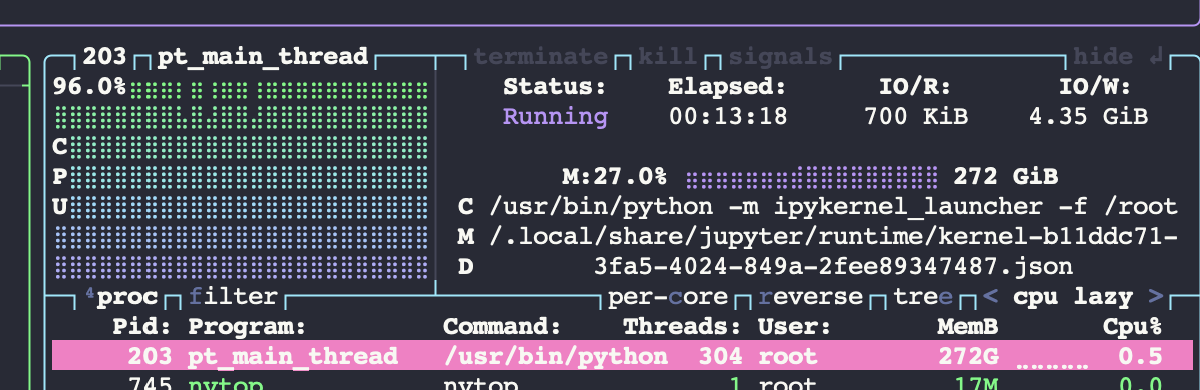
Task: Click the pt_main_thread title in the detail box
Action: (x=263, y=56)
